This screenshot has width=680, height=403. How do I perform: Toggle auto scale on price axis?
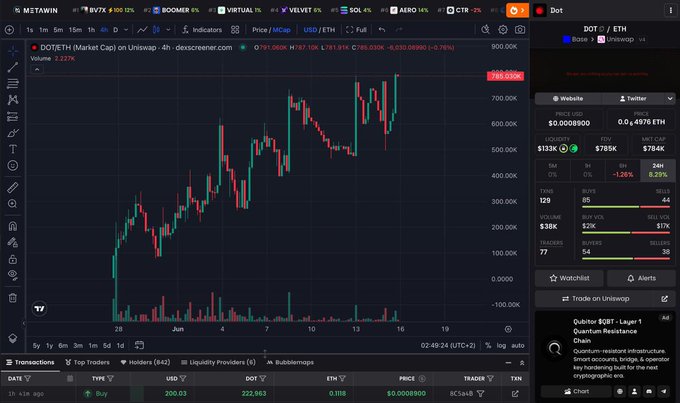(x=518, y=345)
